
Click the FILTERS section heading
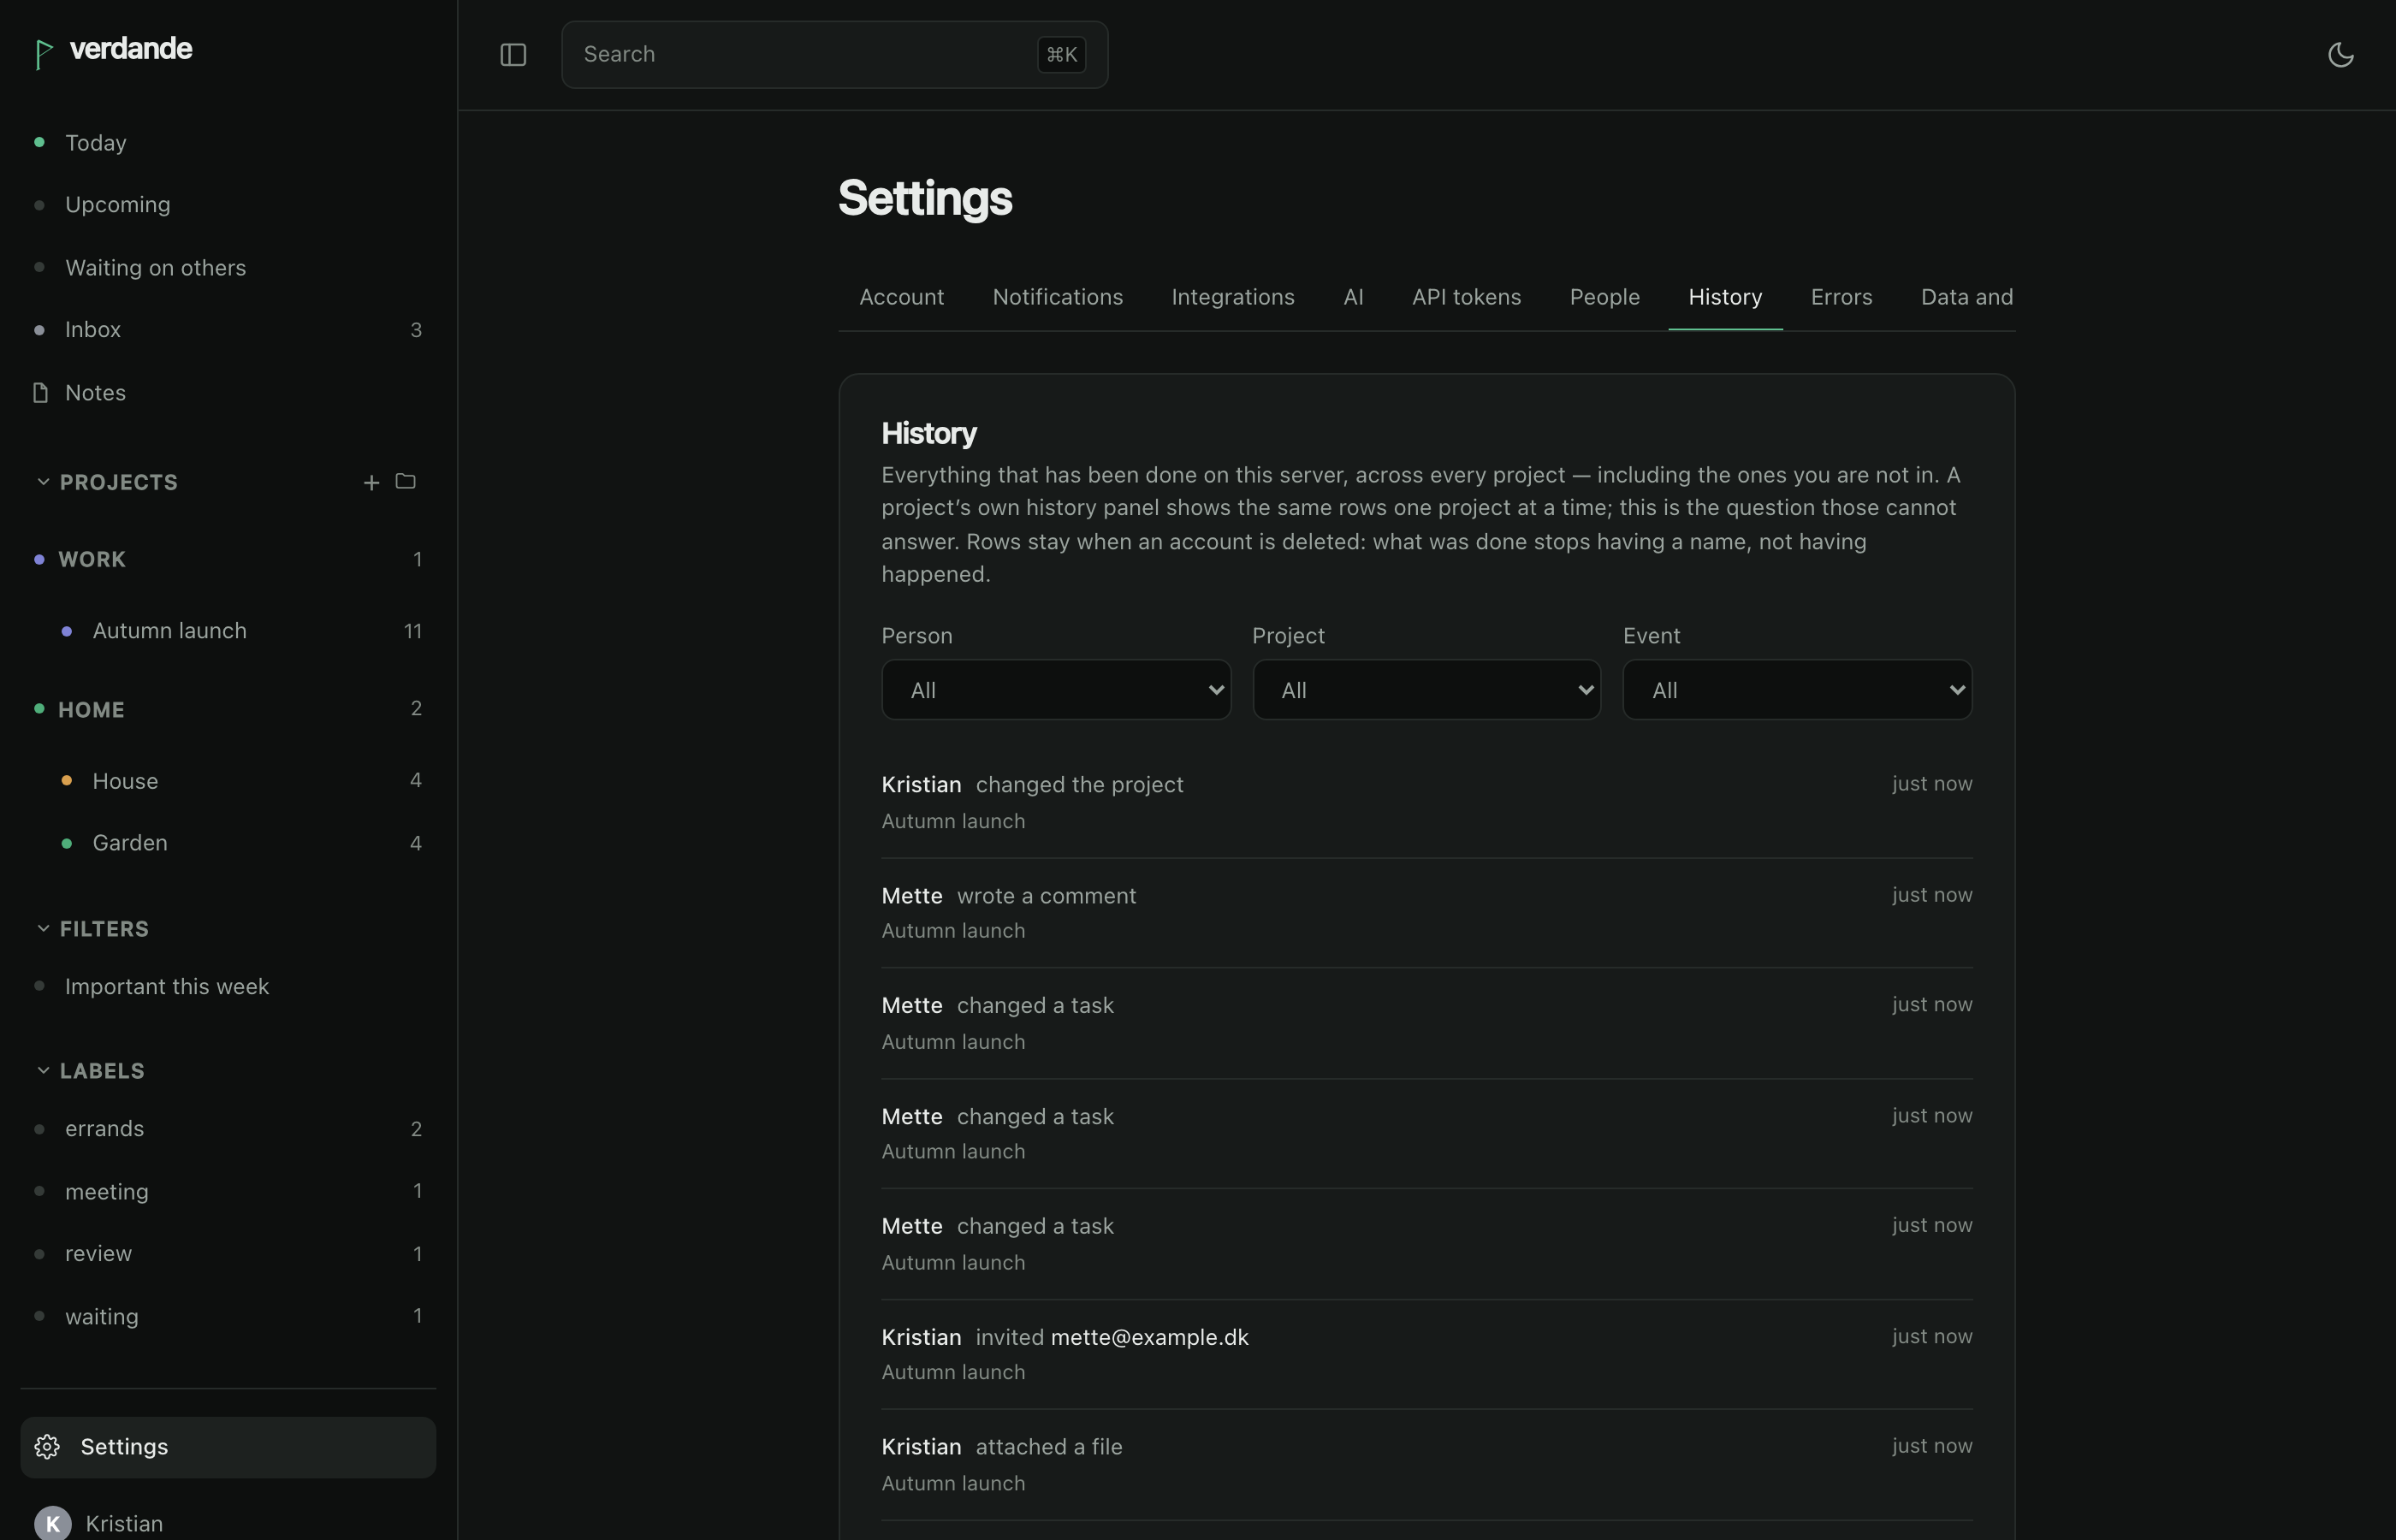pyautogui.click(x=104, y=928)
